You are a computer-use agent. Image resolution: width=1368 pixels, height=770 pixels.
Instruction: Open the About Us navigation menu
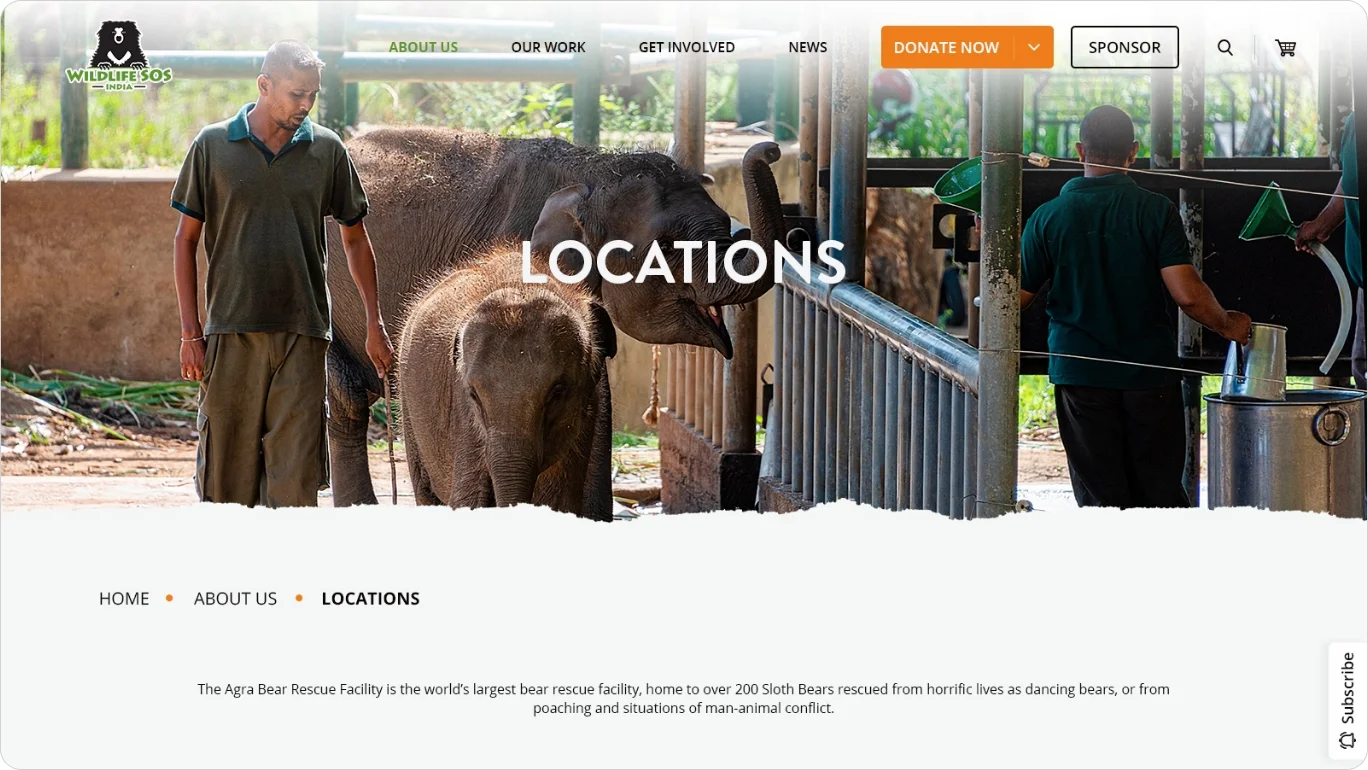pos(423,47)
